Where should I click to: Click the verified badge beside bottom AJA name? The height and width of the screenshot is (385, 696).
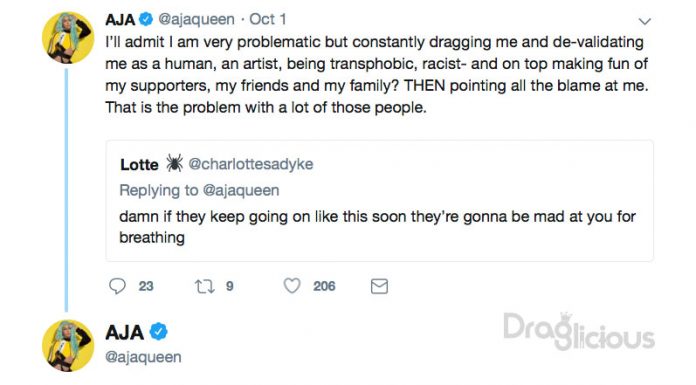tap(158, 332)
